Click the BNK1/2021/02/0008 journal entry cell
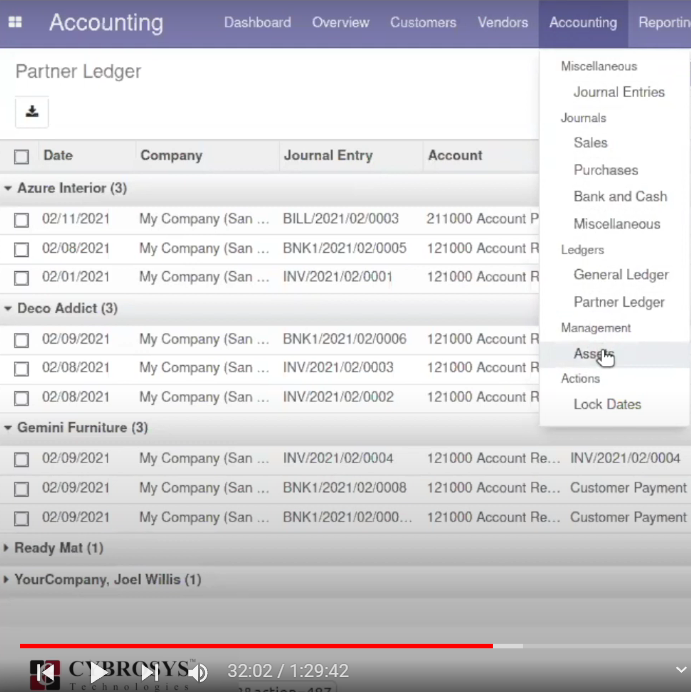The width and height of the screenshot is (691, 692). point(345,488)
